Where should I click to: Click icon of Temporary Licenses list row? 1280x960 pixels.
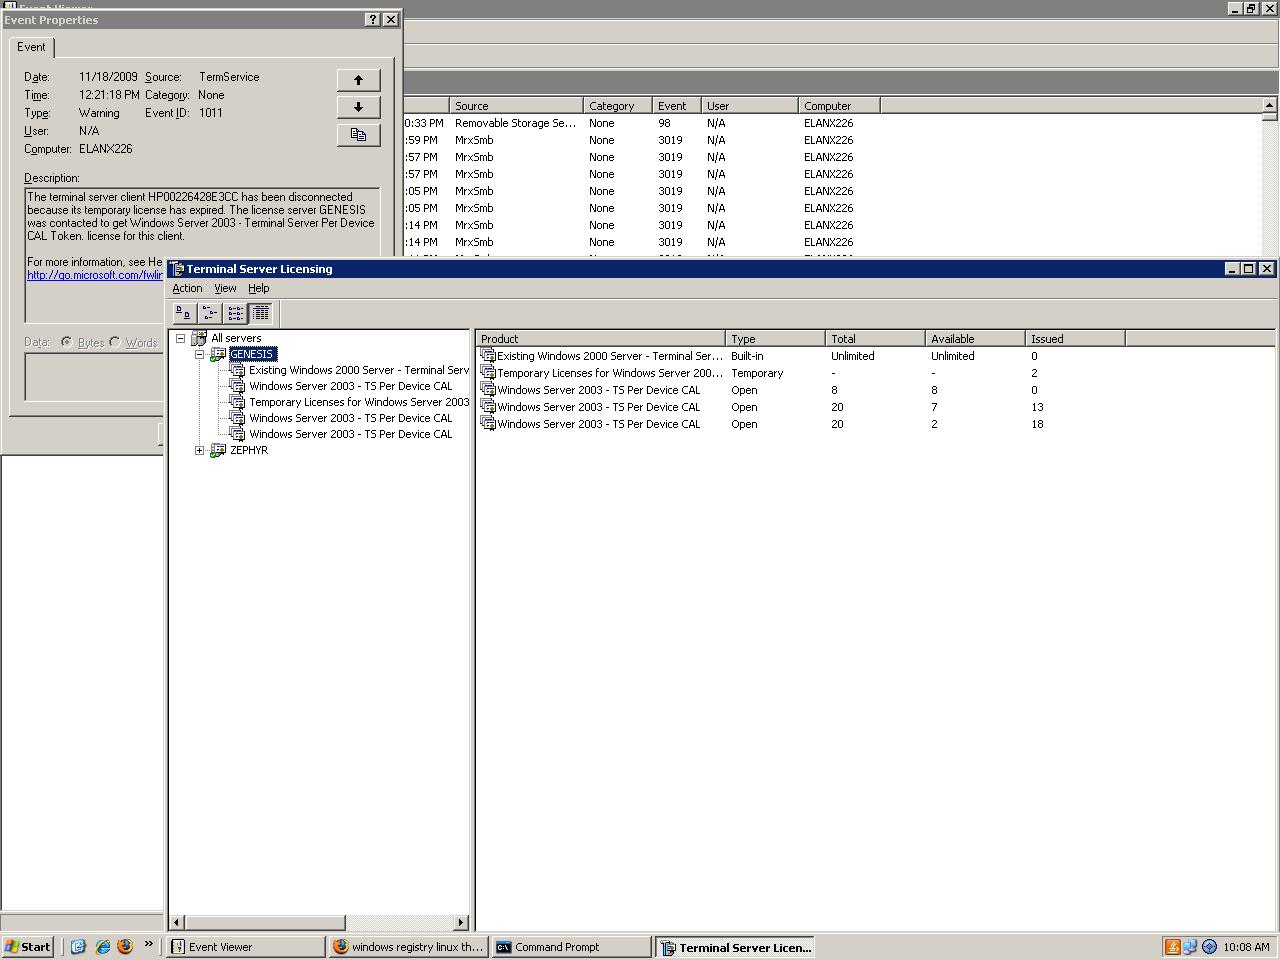point(488,372)
